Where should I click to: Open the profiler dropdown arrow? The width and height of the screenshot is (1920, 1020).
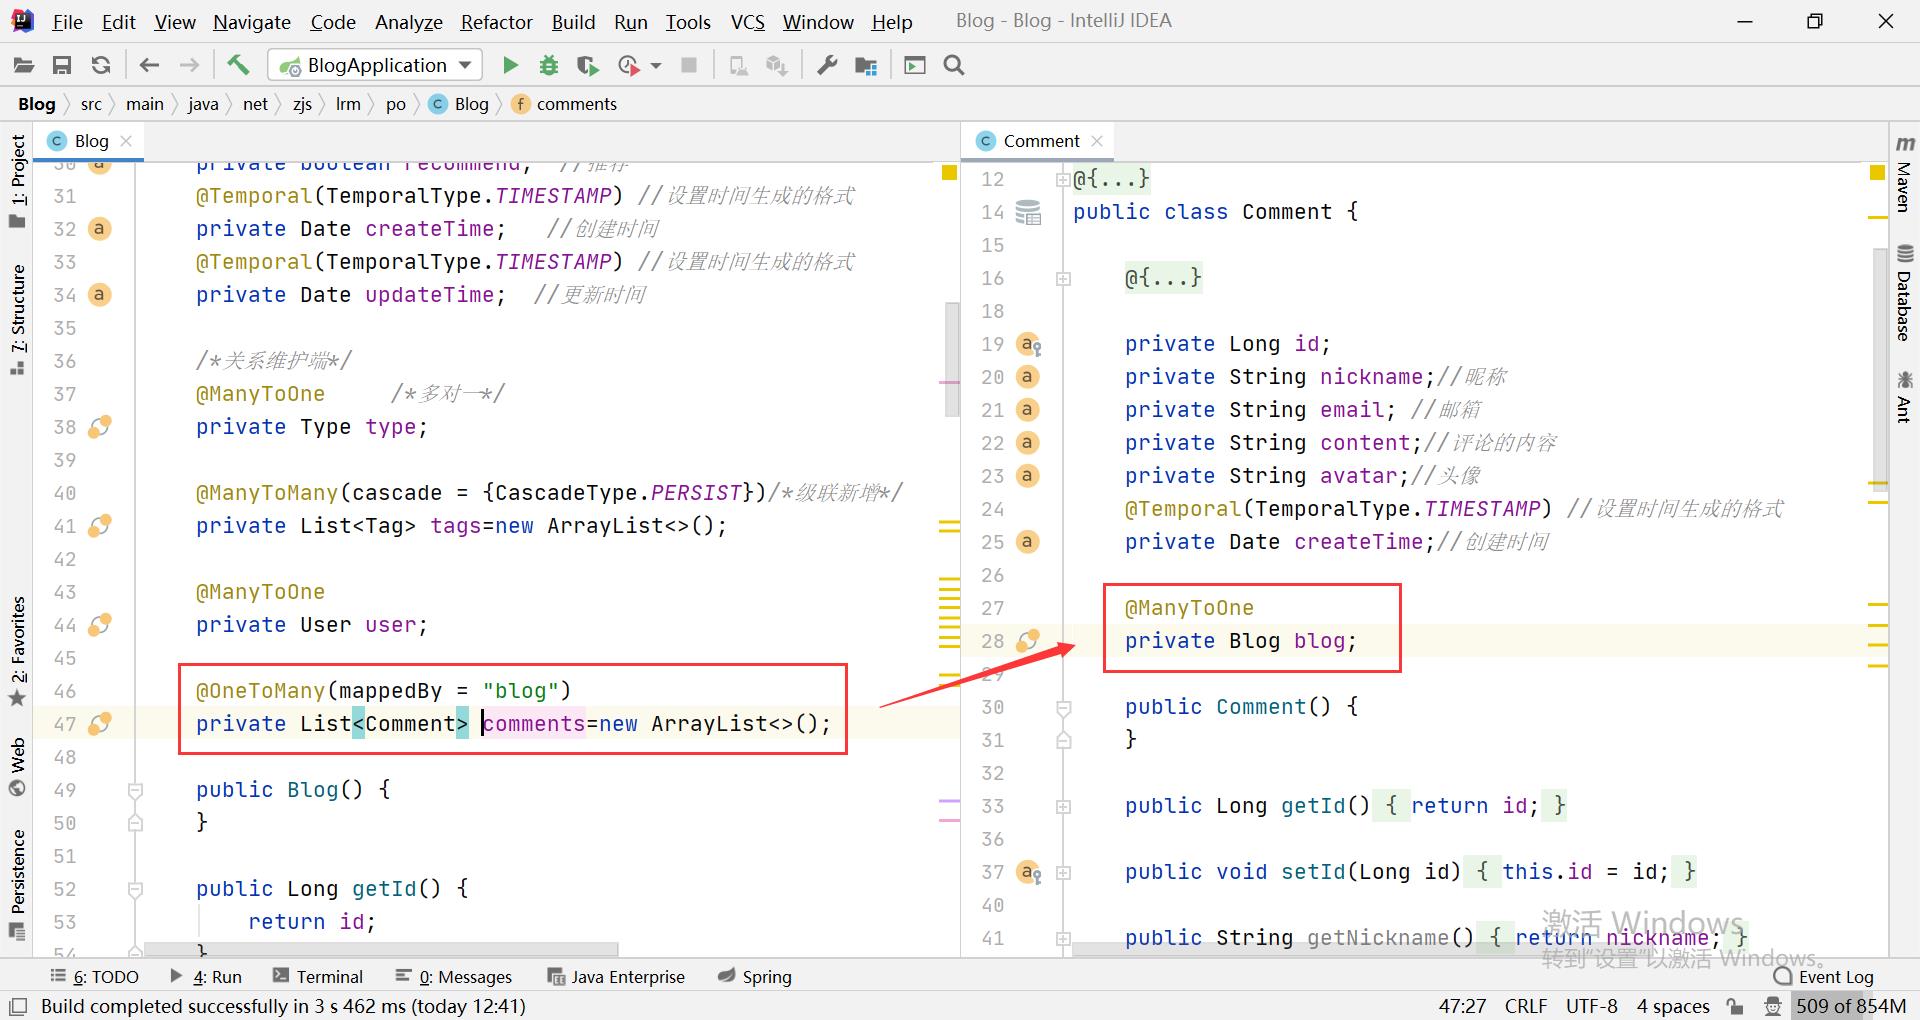(x=656, y=66)
